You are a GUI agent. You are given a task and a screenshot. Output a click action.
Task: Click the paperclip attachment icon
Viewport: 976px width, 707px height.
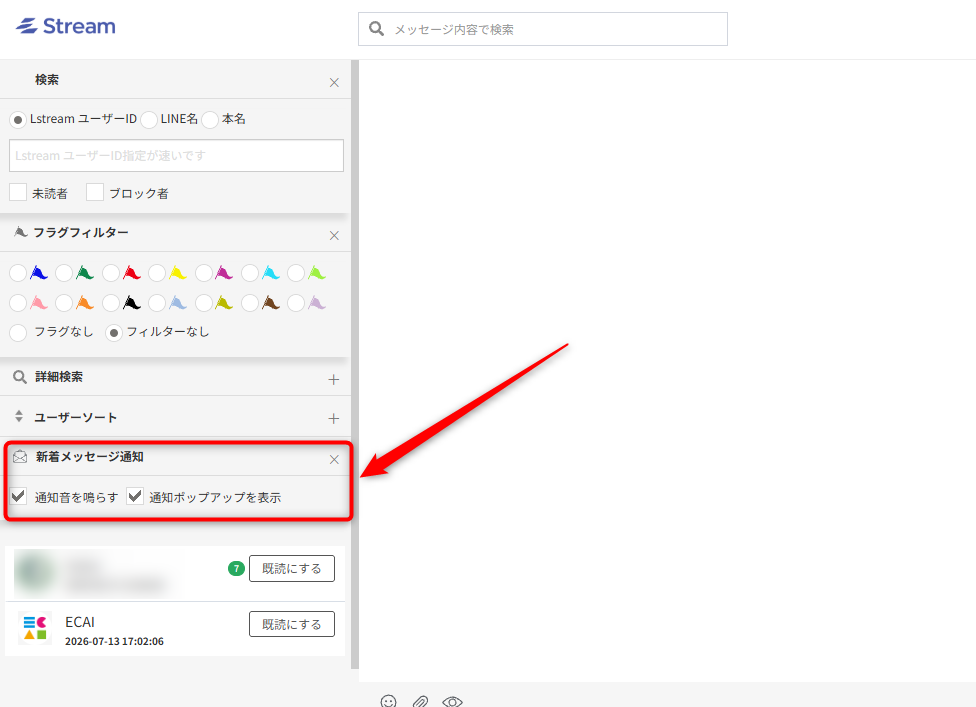[x=420, y=701]
